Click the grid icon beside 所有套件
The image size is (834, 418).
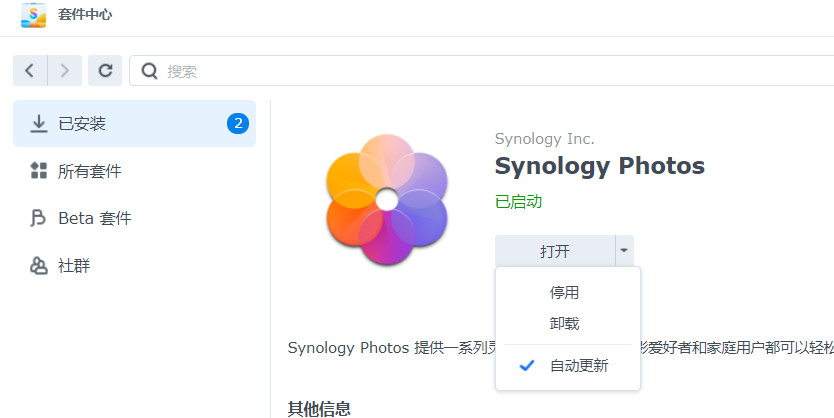[x=38, y=171]
